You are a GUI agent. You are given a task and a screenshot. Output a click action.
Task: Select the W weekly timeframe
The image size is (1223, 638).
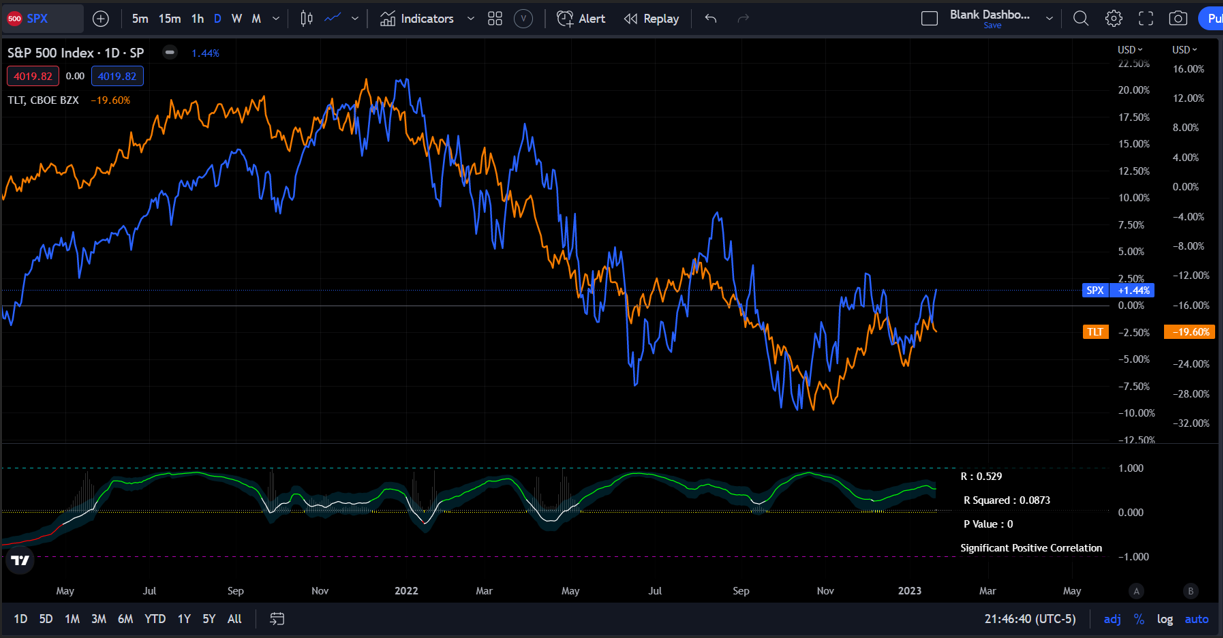tap(237, 18)
